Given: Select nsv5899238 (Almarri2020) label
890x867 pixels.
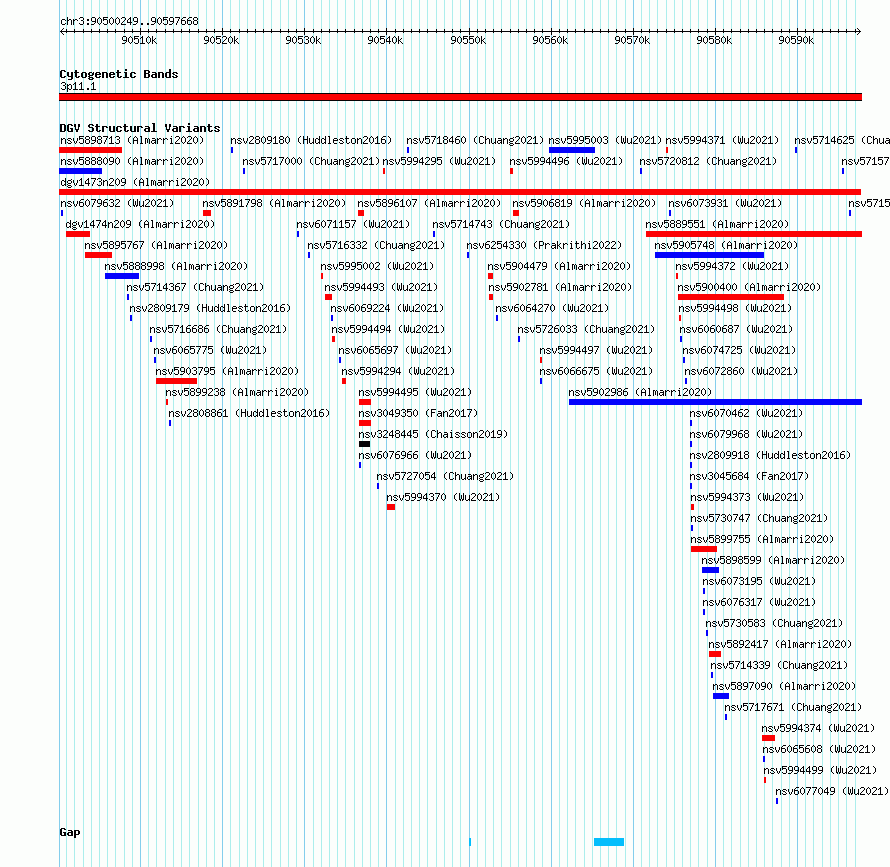Looking at the screenshot, I should tap(237, 392).
